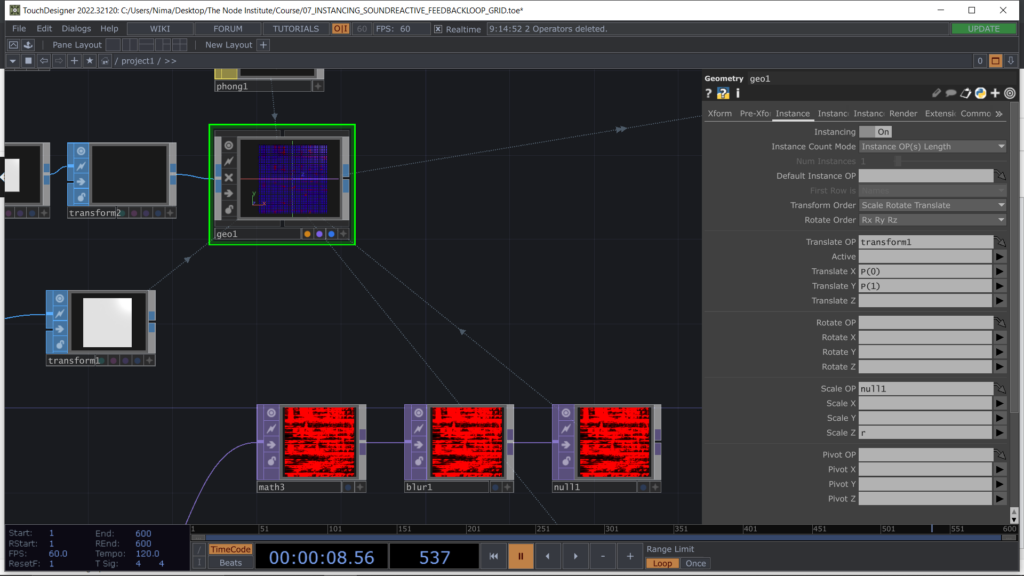Open Transform Order dropdown
Image resolution: width=1024 pixels, height=576 pixels.
pyautogui.click(x=933, y=205)
